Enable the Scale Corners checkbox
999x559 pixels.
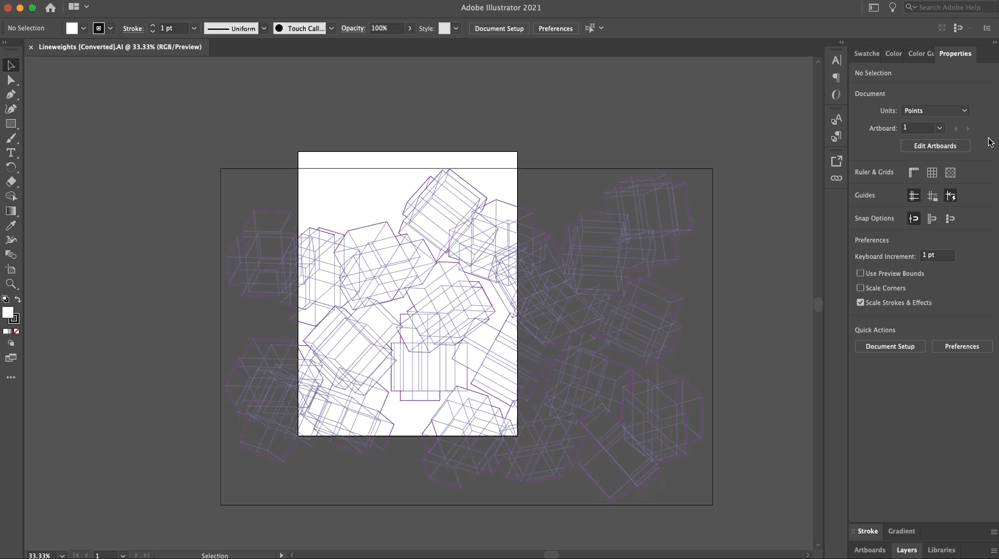(x=860, y=288)
